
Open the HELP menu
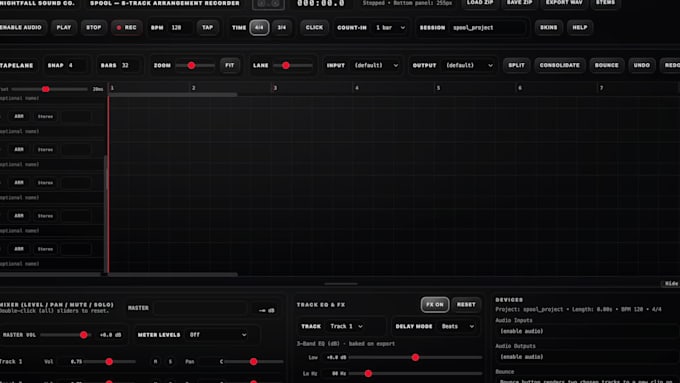click(x=580, y=27)
